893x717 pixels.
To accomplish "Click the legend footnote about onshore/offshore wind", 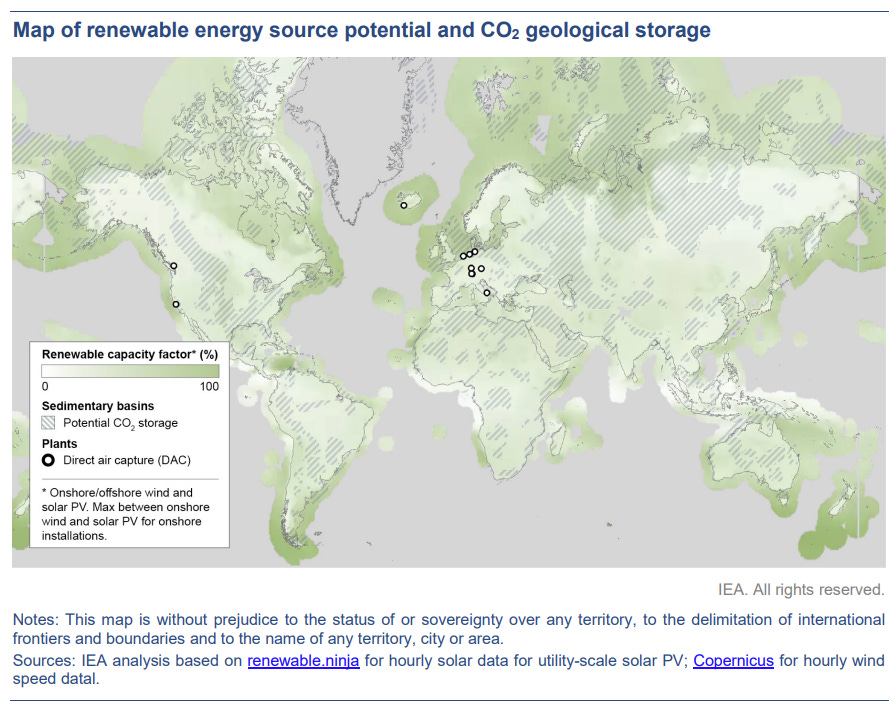I will tap(125, 514).
